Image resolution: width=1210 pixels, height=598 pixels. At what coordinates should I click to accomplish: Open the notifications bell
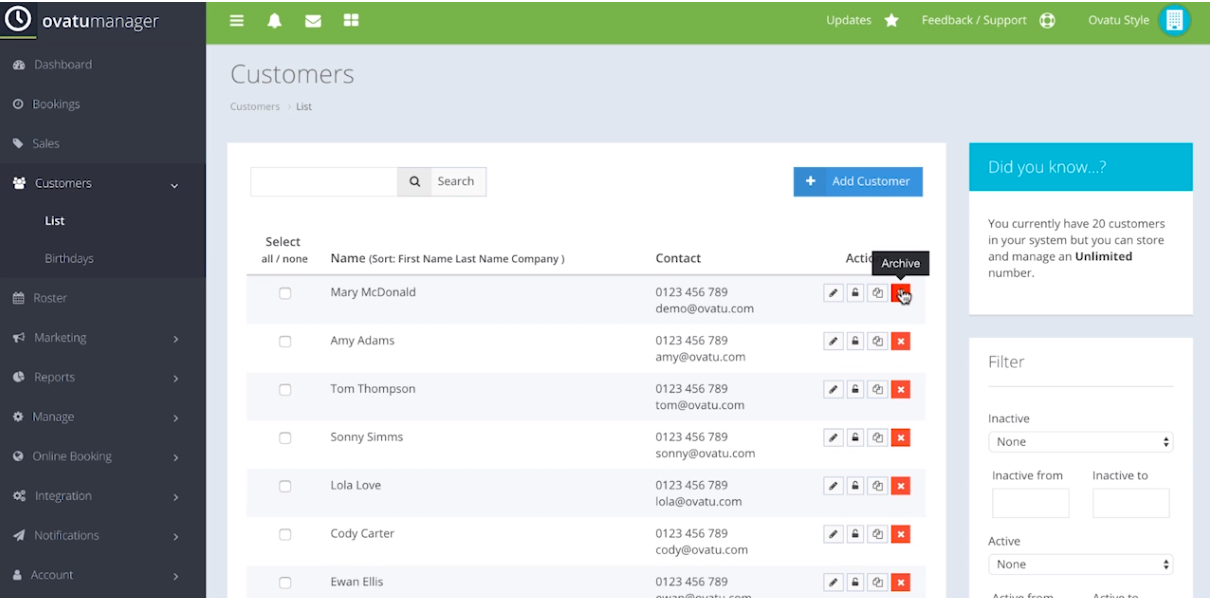(274, 21)
